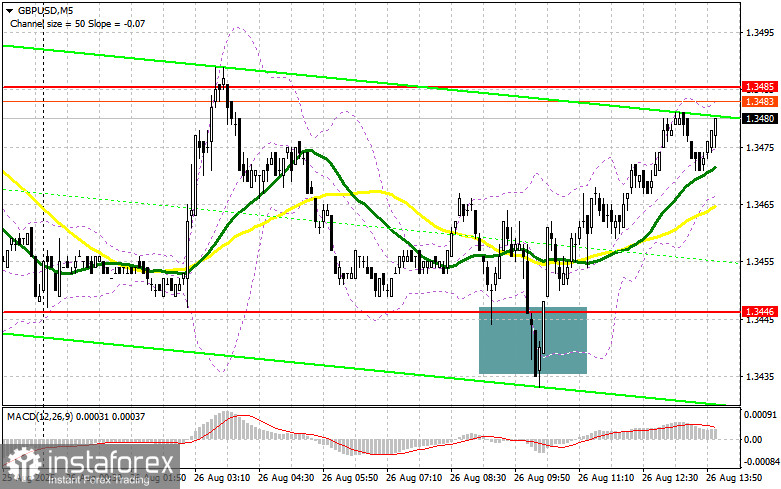Click the '26 Aug 05:50' time label
This screenshot has width=781, height=489.
[x=350, y=478]
